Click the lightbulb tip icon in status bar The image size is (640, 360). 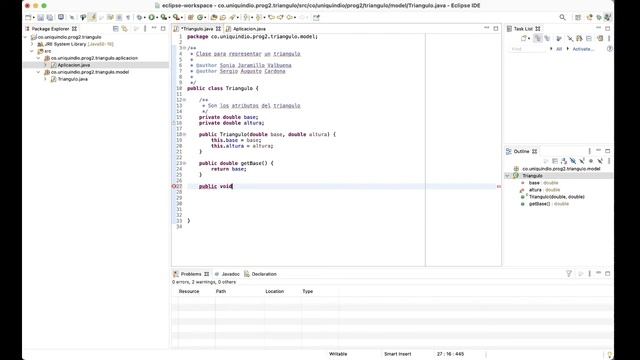(x=609, y=355)
